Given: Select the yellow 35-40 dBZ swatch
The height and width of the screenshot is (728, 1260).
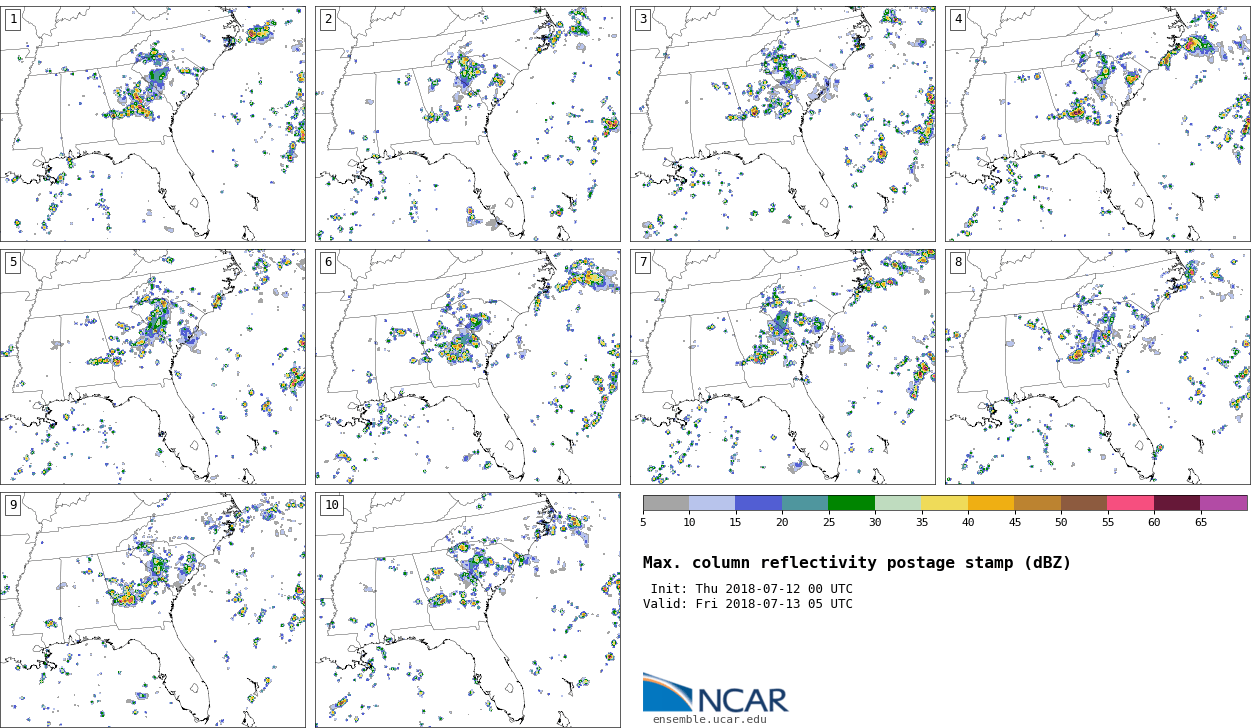Looking at the screenshot, I should coord(944,503).
